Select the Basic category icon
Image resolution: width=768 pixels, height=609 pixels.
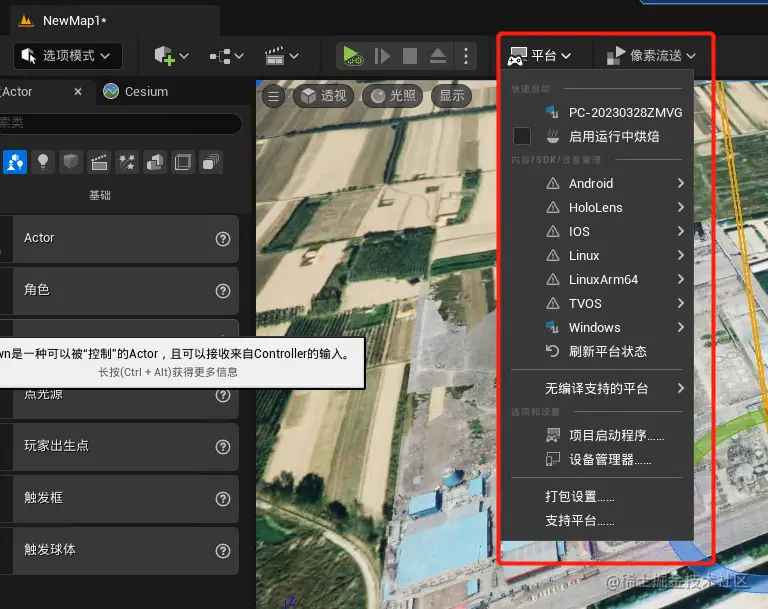(15, 162)
